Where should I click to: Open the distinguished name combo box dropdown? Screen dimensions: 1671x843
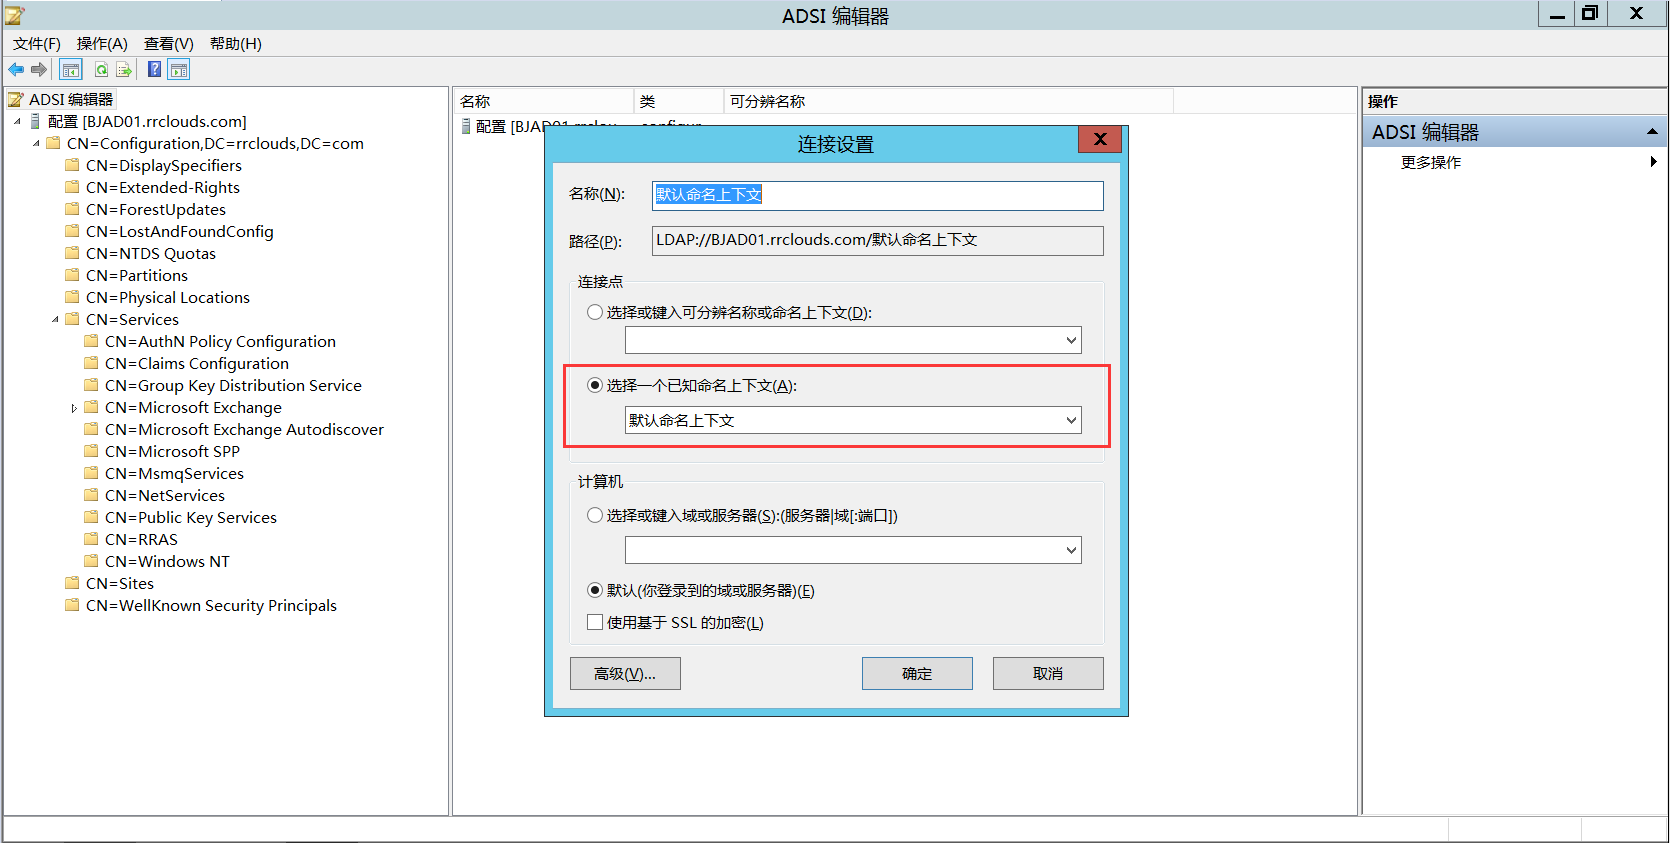(x=1071, y=340)
